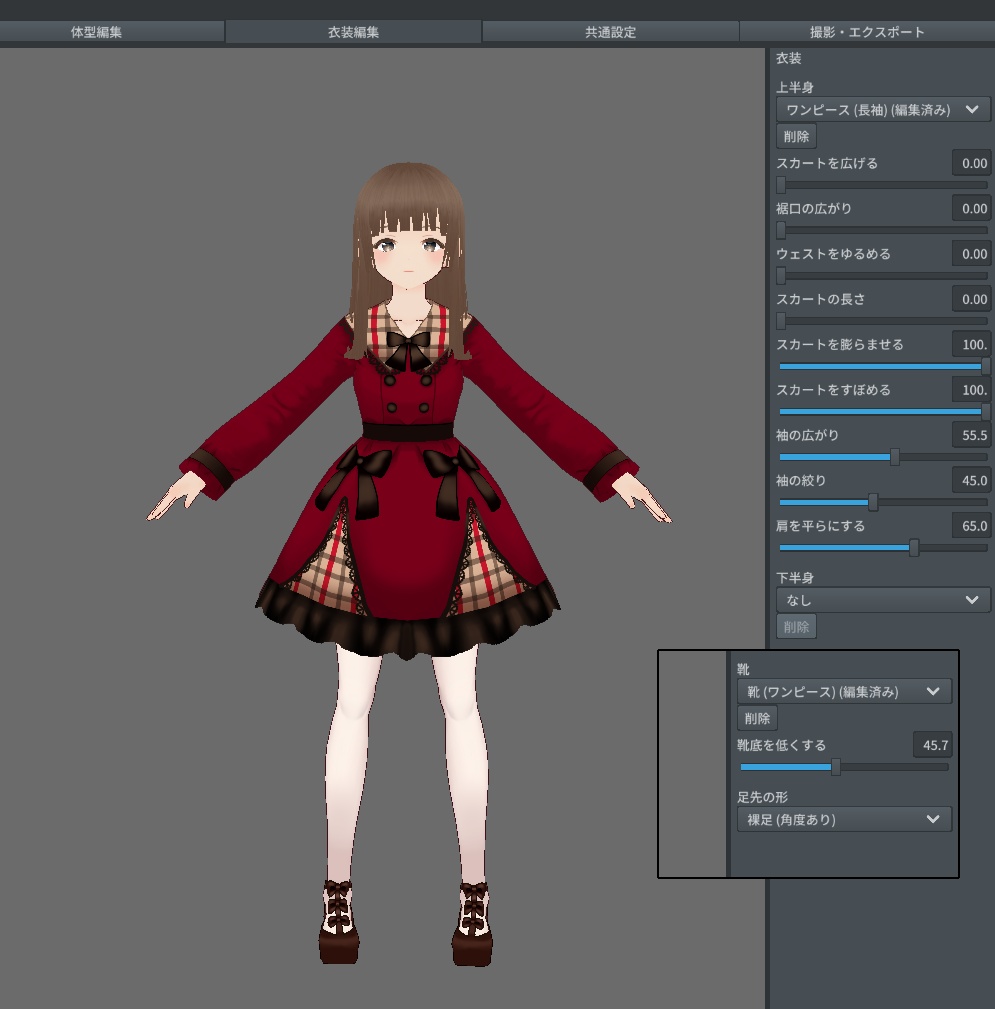
Task: Click the 靴底を低くする slider handle
Action: coord(837,766)
